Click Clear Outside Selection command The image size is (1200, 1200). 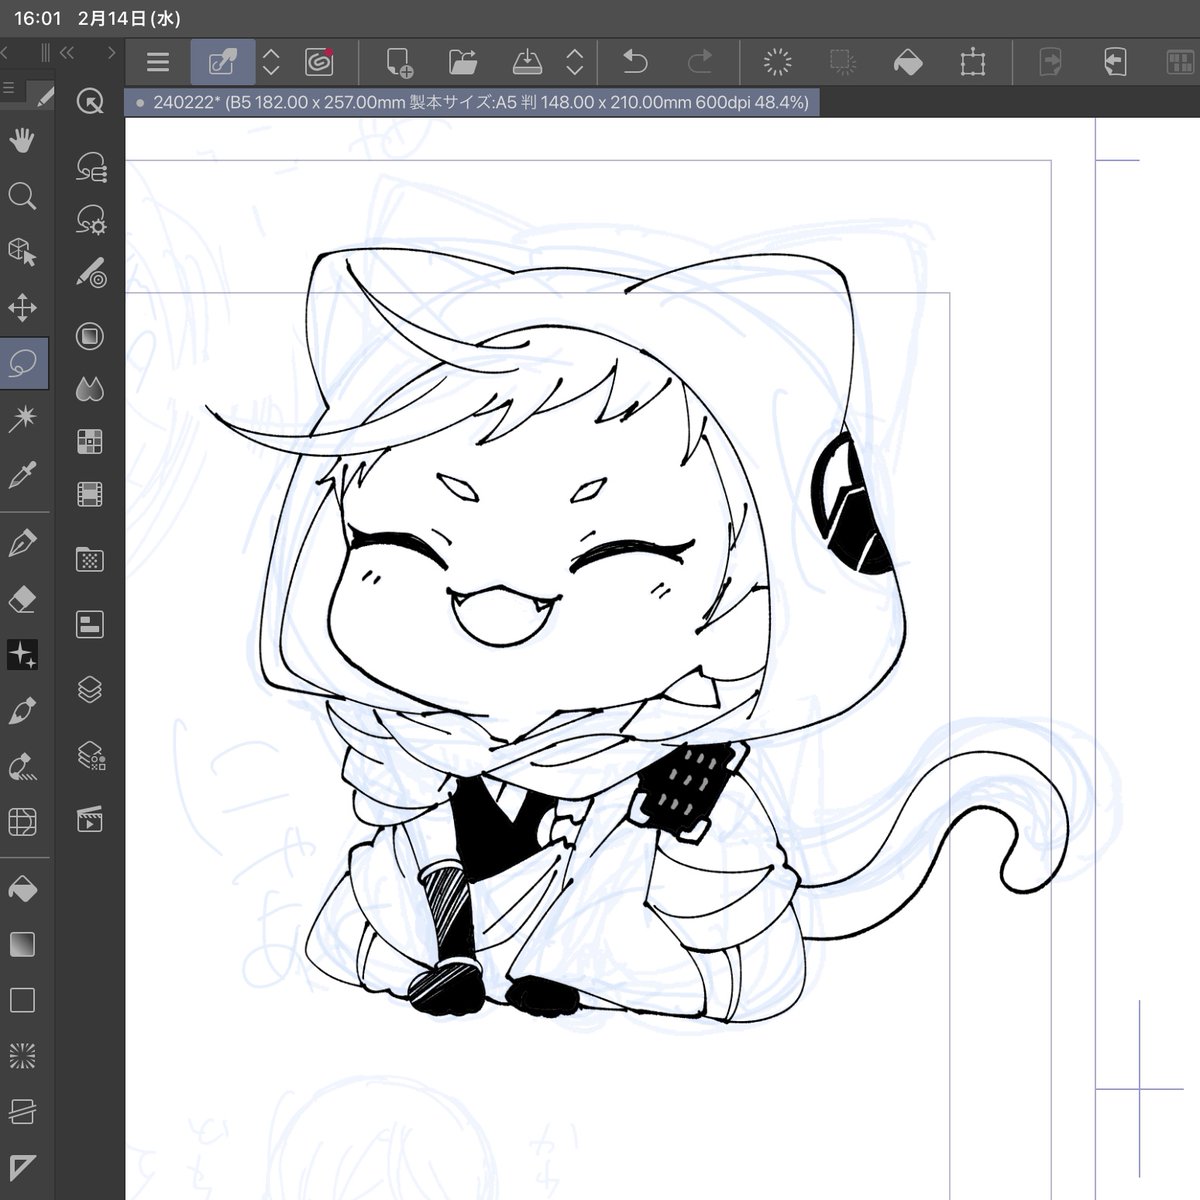pyautogui.click(x=843, y=63)
